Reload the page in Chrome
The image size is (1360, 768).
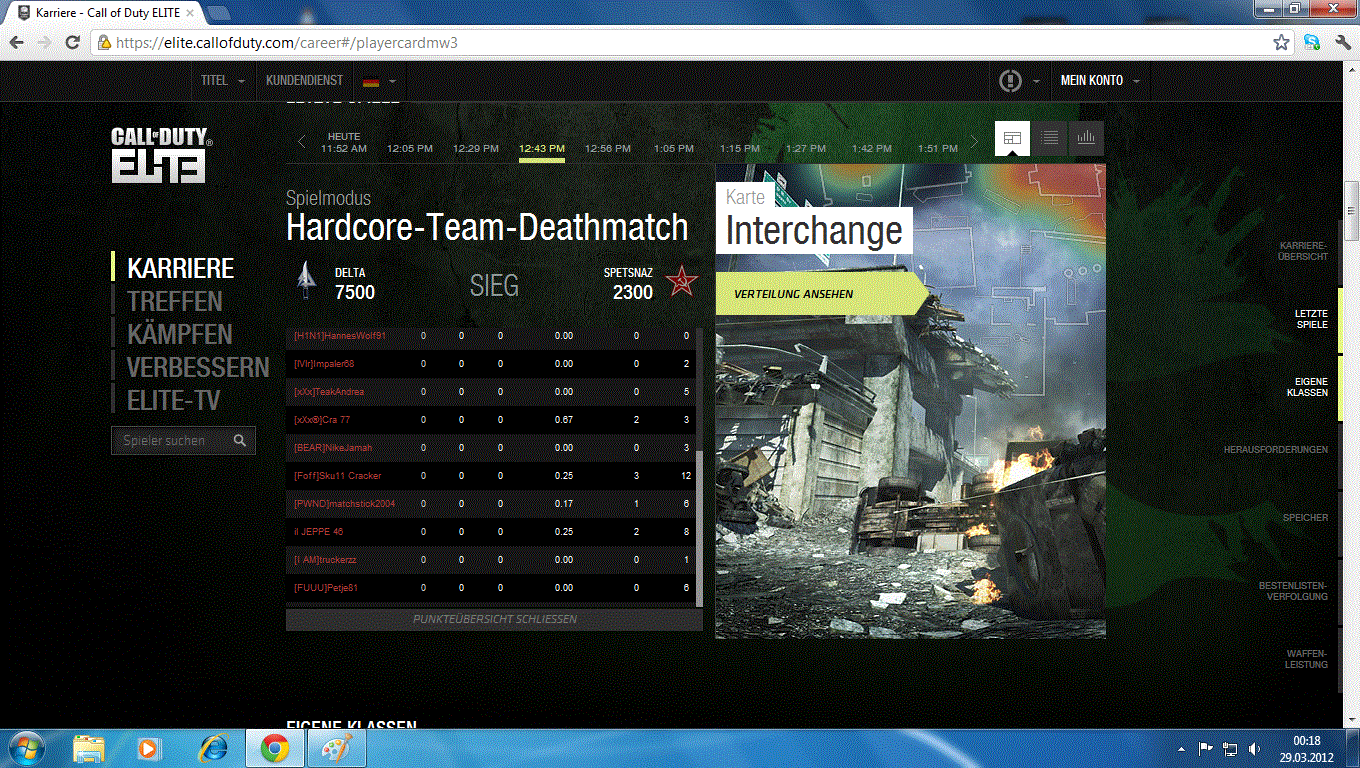click(x=72, y=43)
